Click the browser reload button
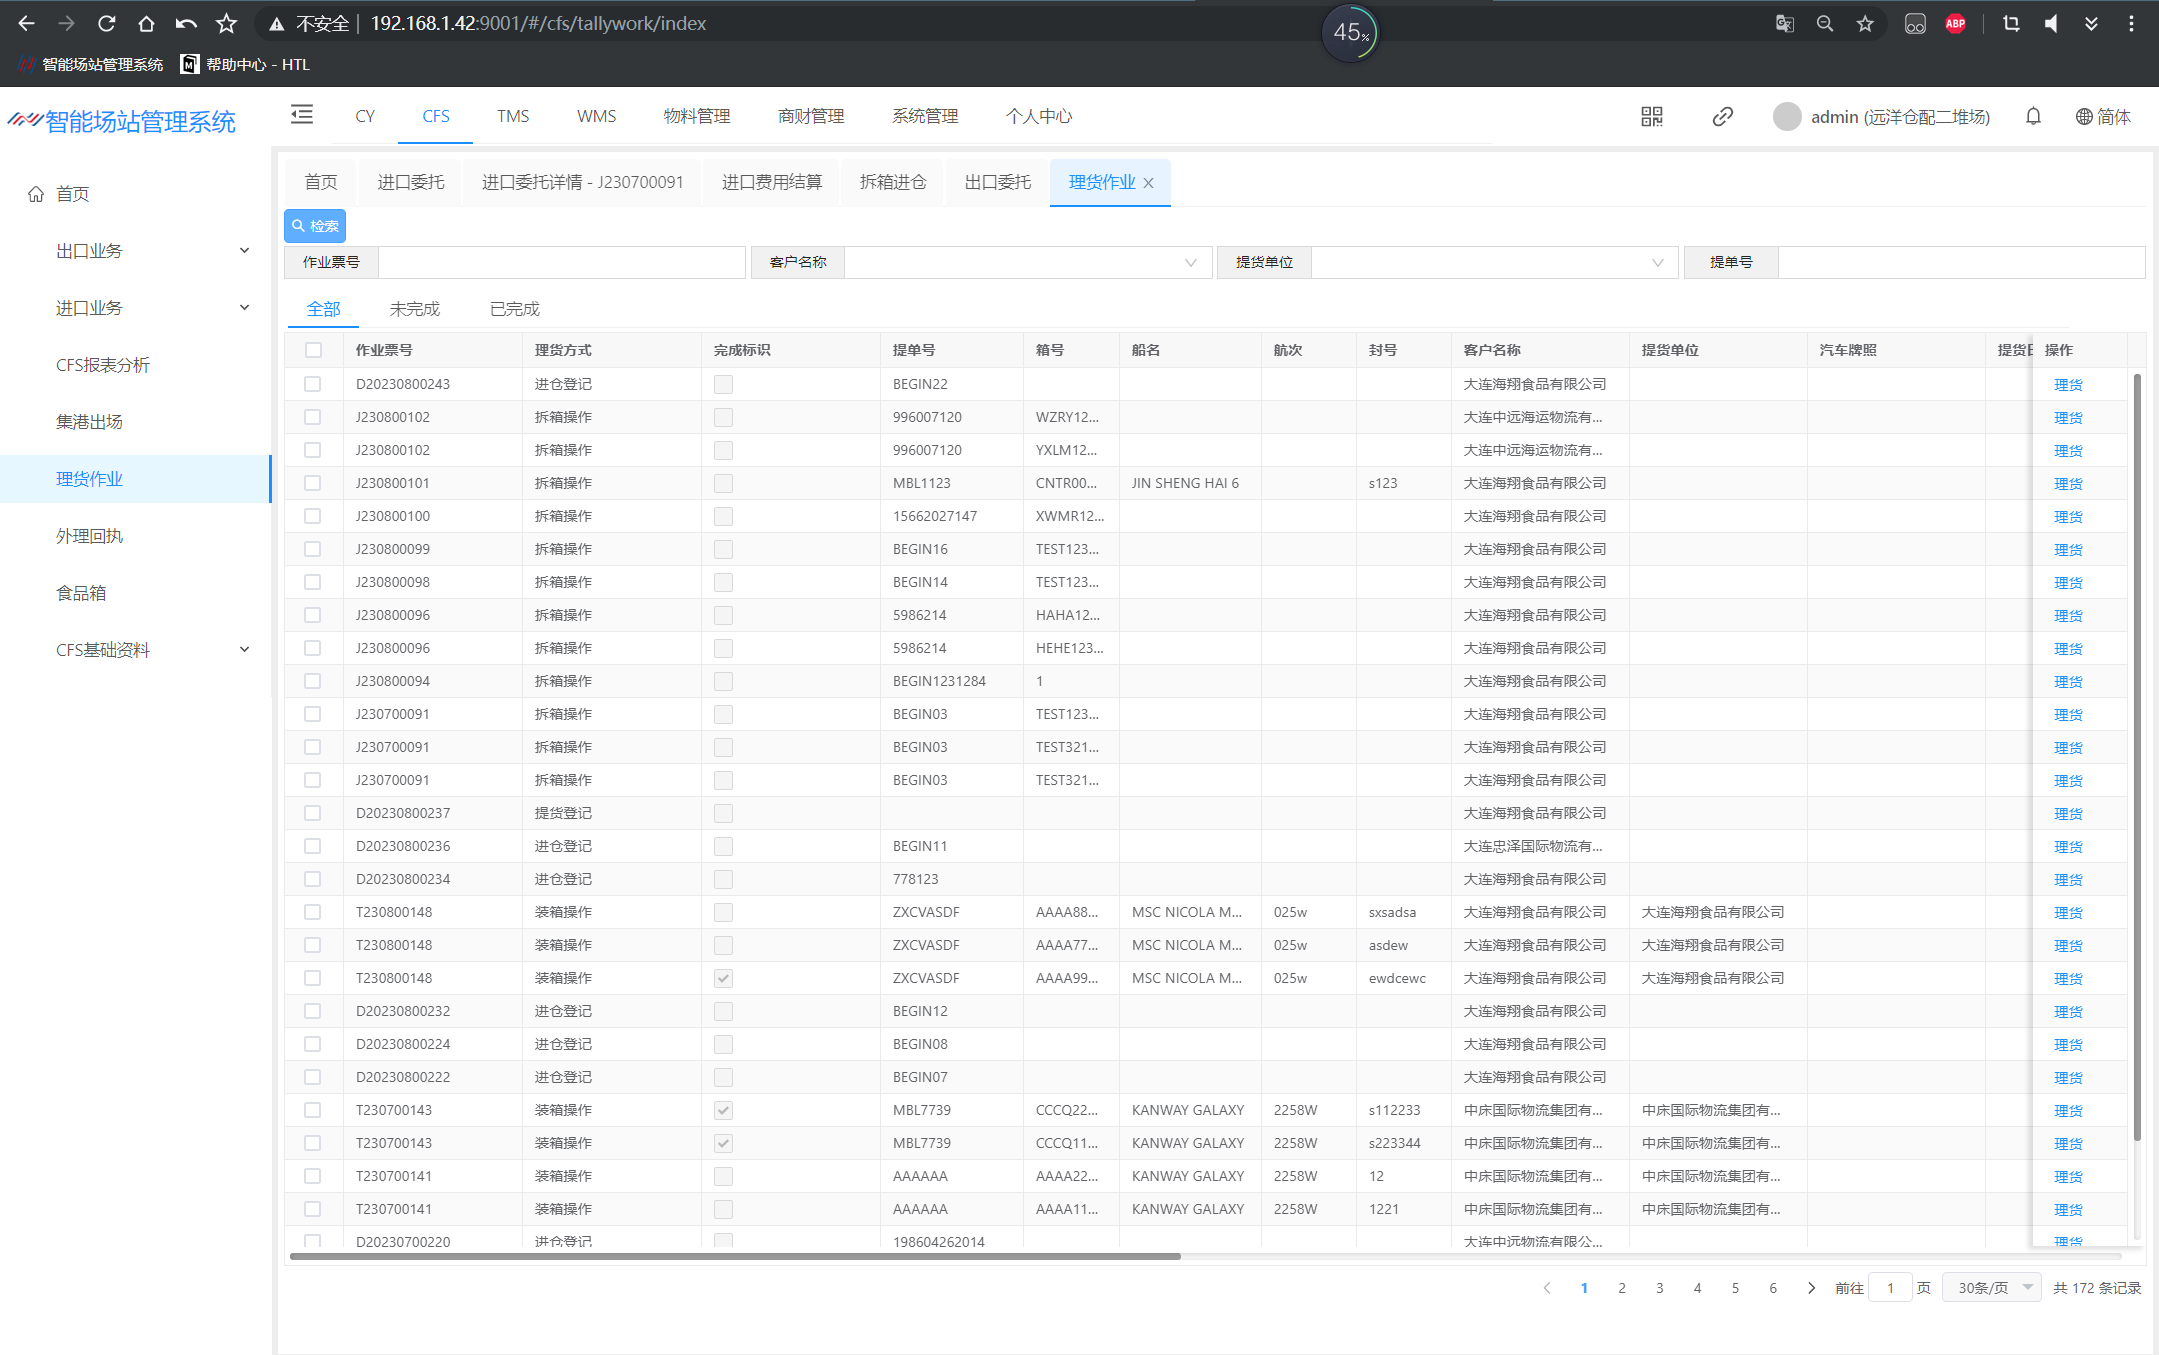 click(107, 23)
